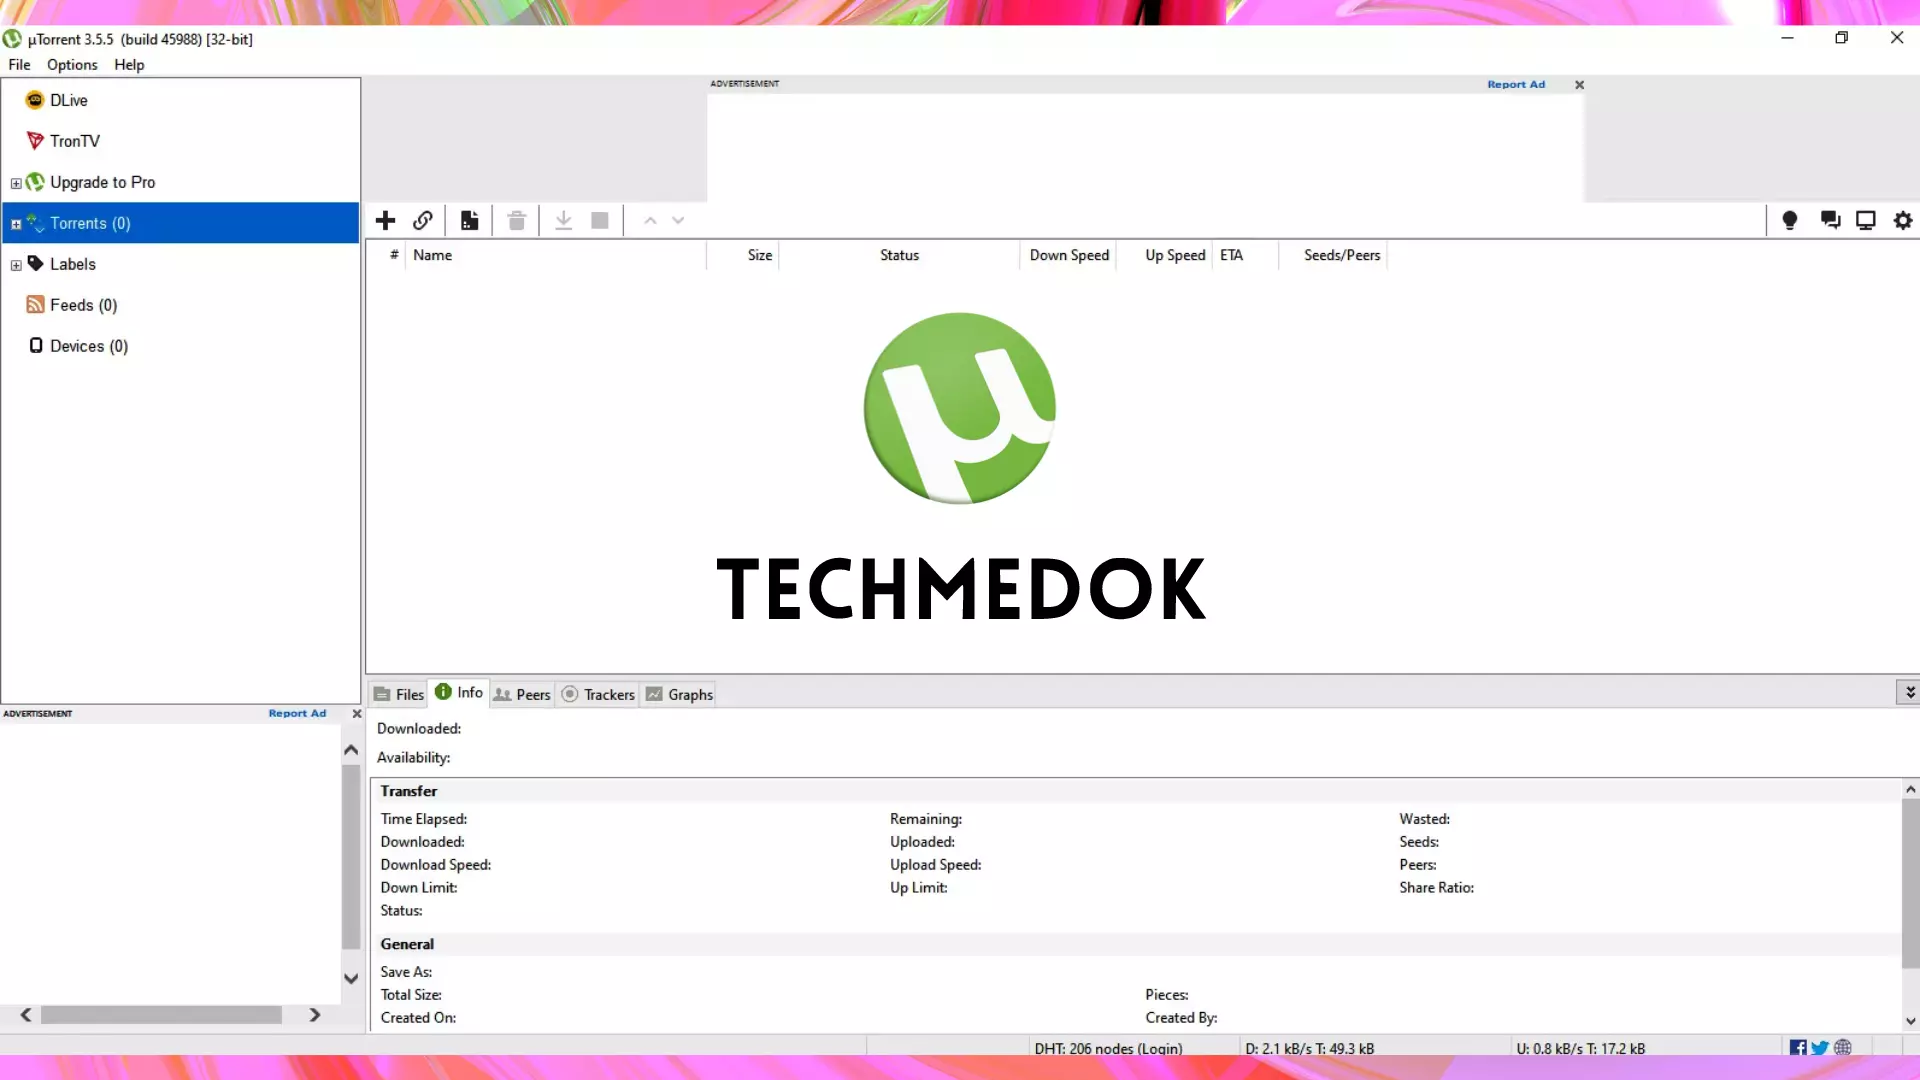Switch to the Peers tab

click(522, 694)
